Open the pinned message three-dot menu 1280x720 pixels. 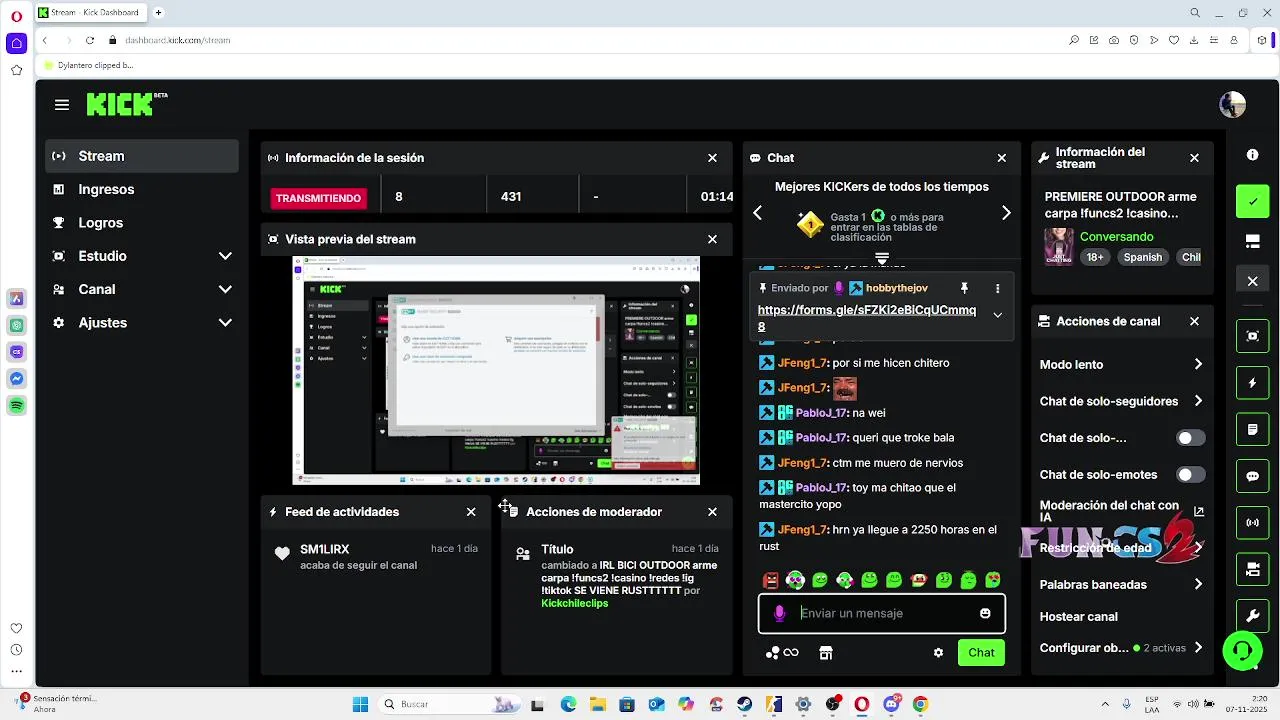997,288
